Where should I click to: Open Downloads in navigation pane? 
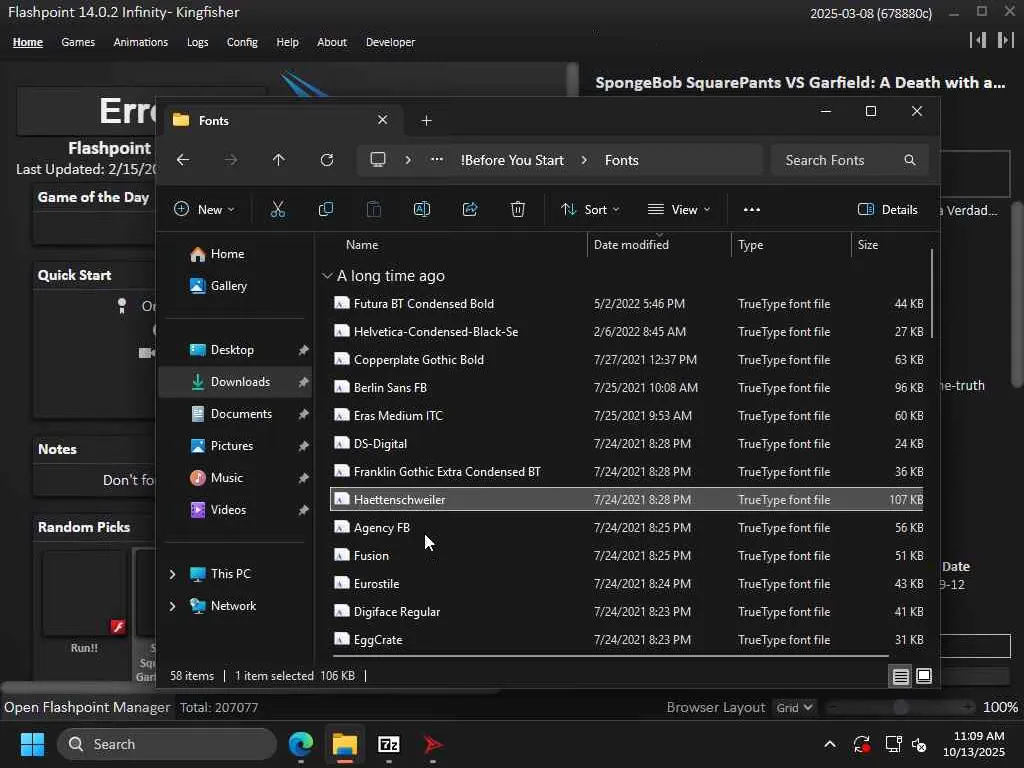(235, 382)
